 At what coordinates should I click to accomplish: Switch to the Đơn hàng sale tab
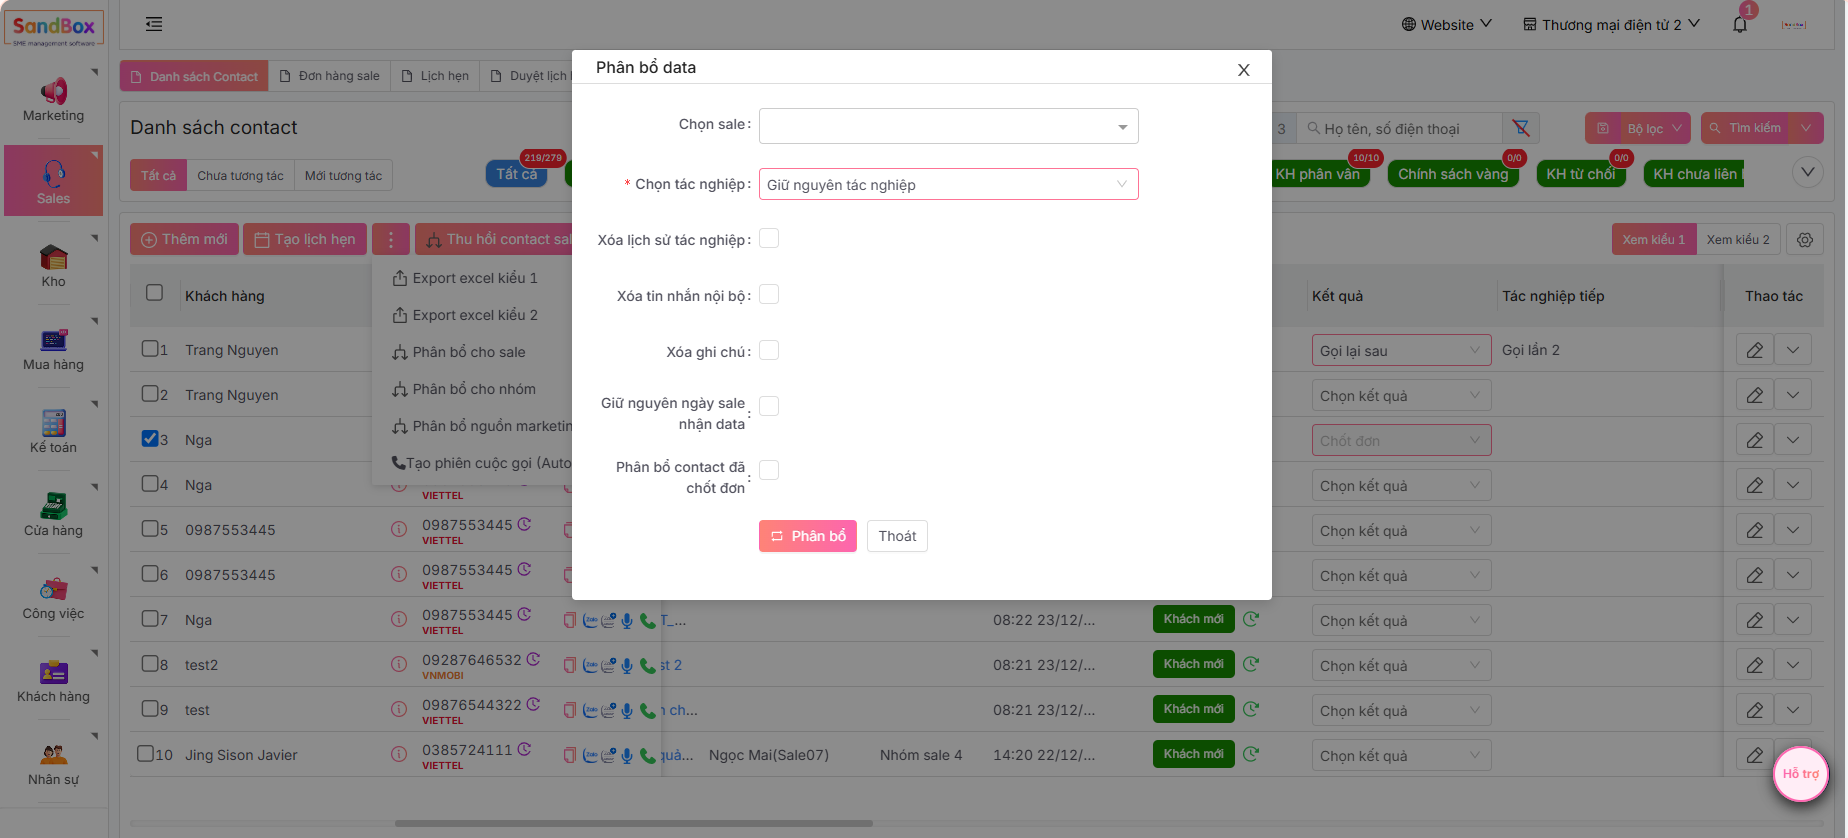[x=330, y=76]
